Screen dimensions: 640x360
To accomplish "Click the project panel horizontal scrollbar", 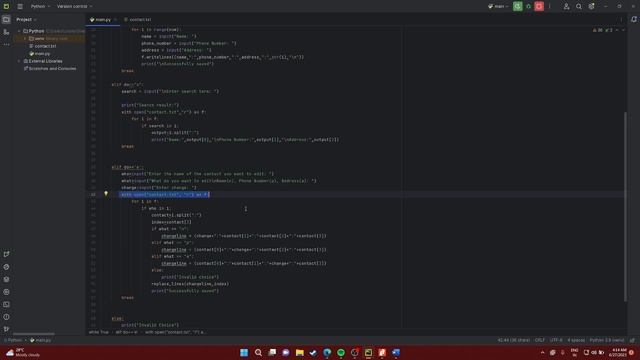I will [x=33, y=333].
